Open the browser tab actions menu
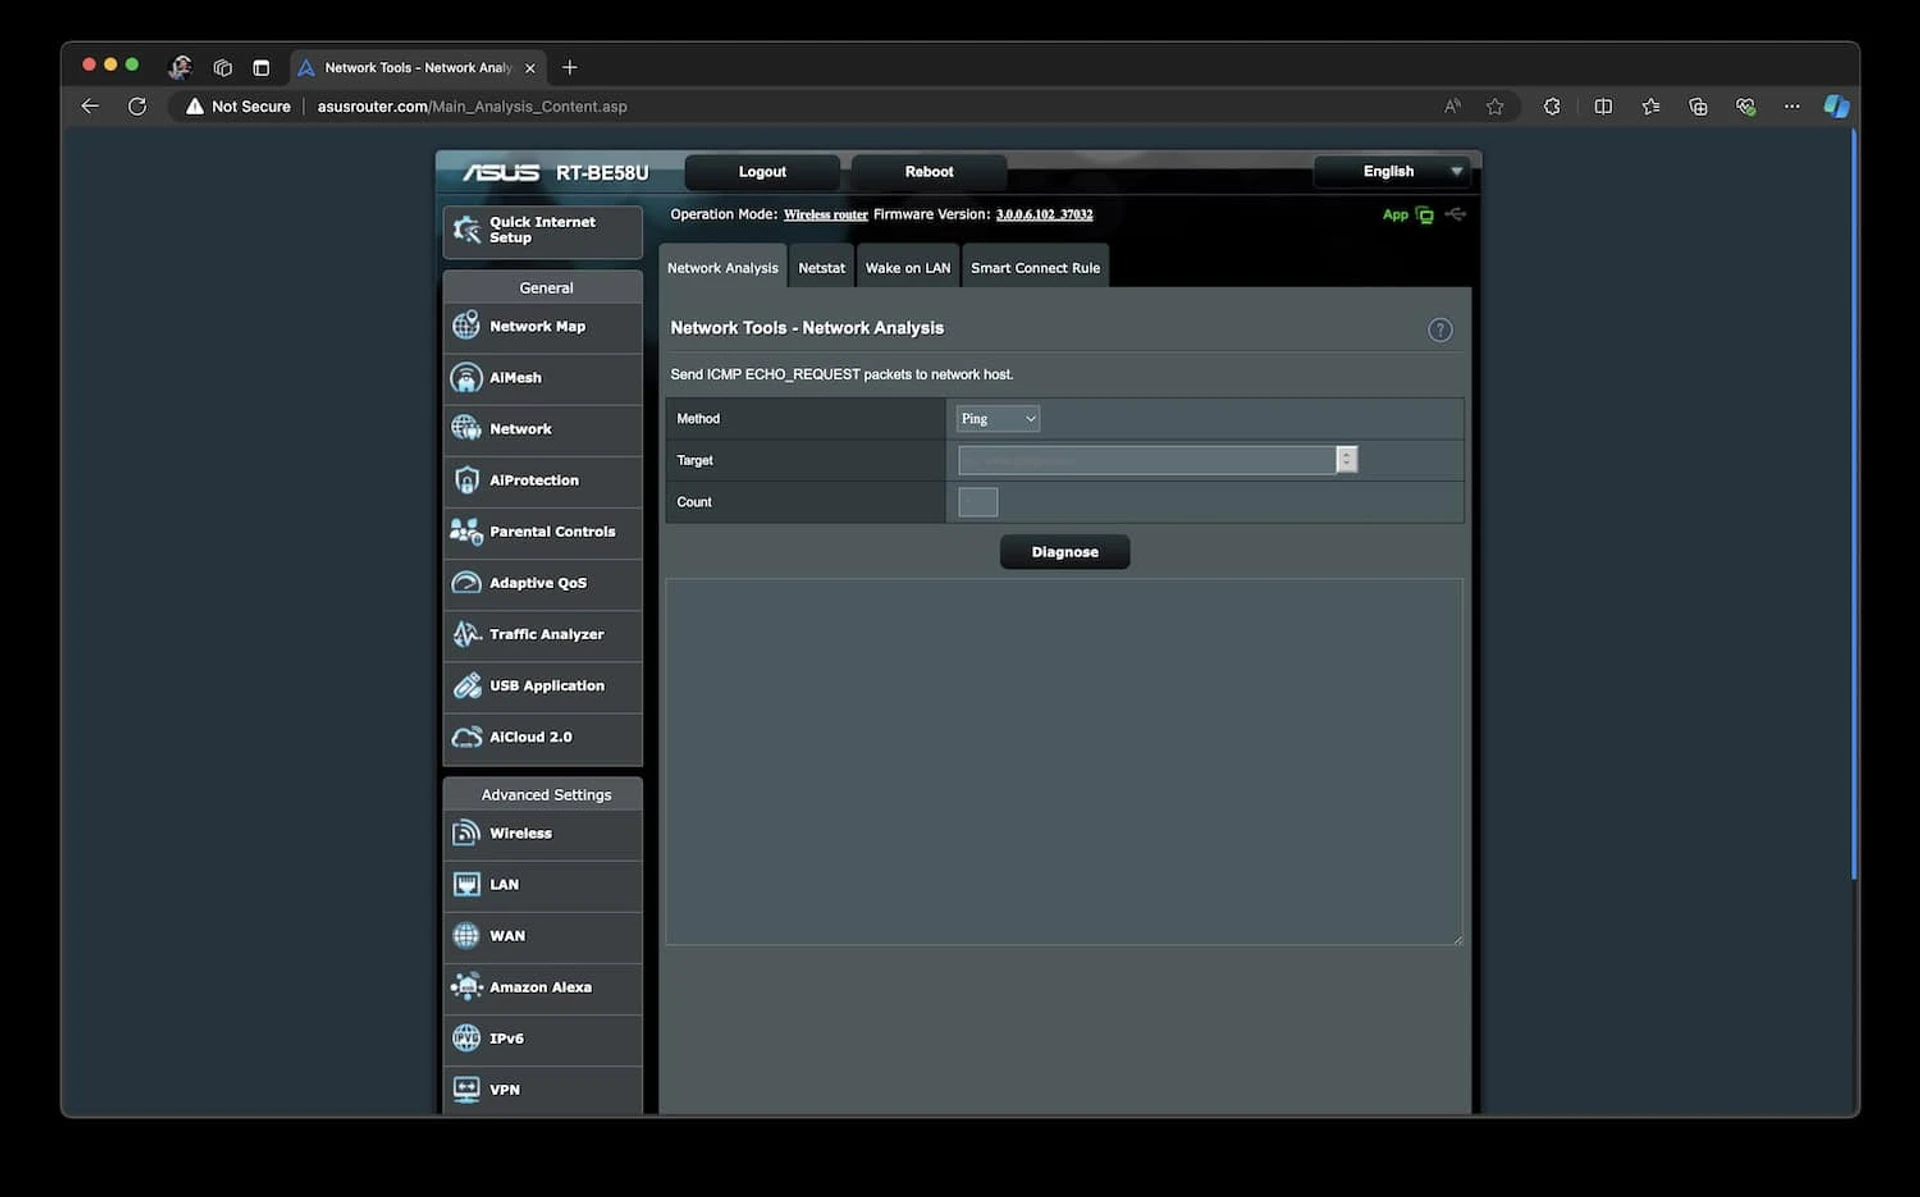 261,68
